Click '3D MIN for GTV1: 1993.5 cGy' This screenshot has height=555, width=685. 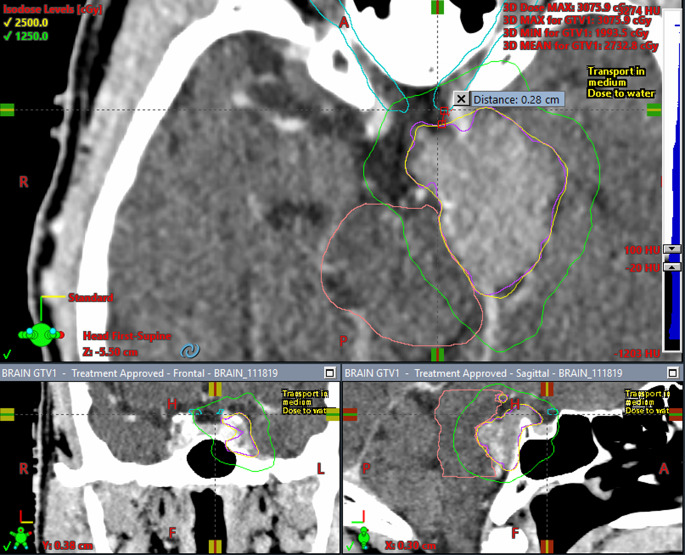pyautogui.click(x=576, y=33)
